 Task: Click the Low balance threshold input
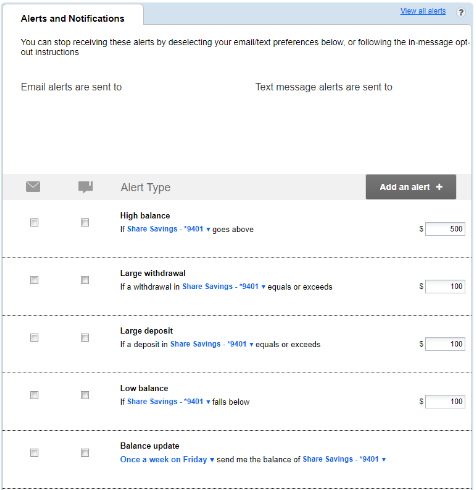pyautogui.click(x=445, y=401)
